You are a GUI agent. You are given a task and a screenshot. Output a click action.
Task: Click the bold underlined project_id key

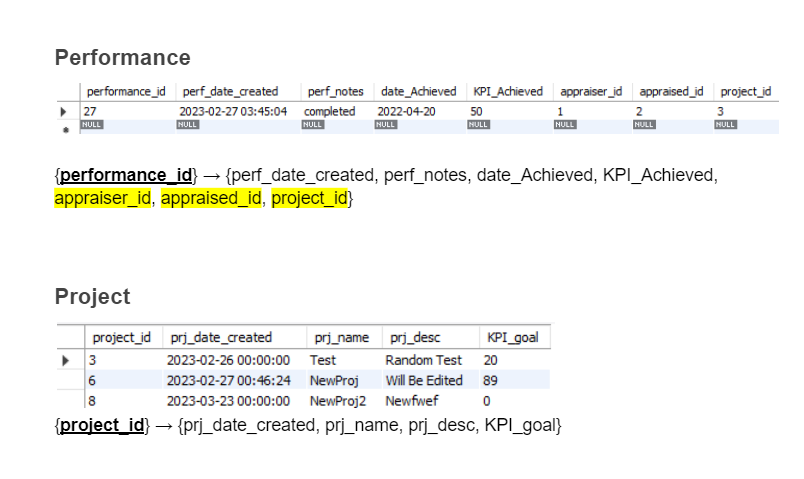[102, 425]
